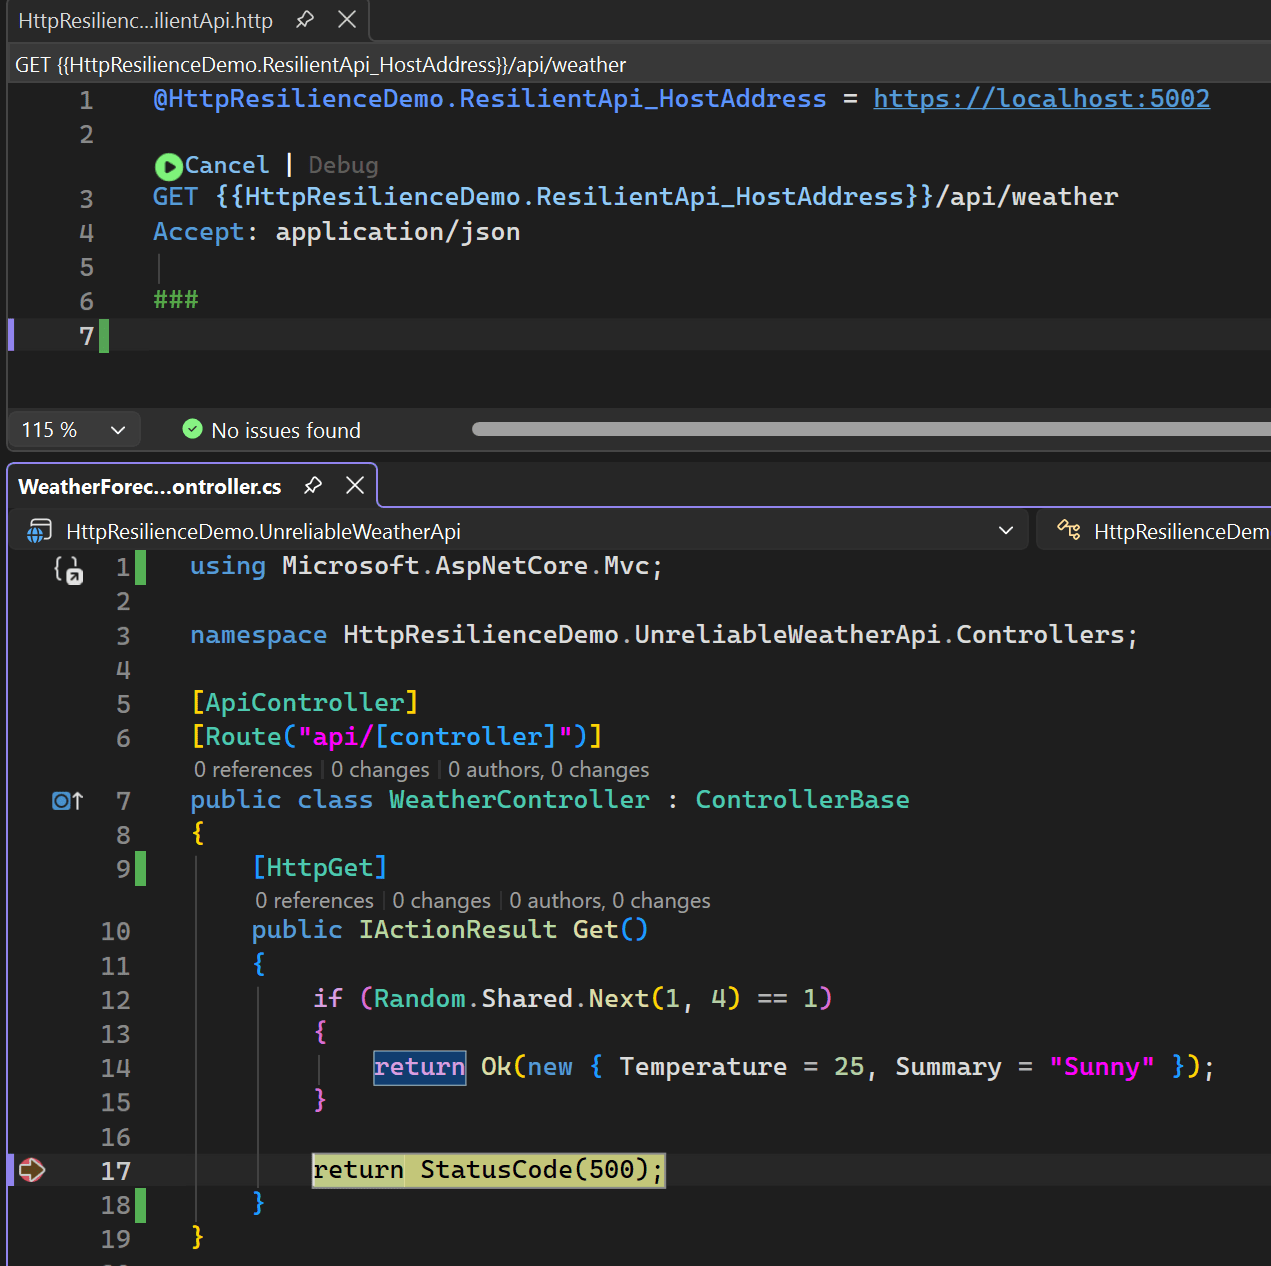Pin the HttpResilientApi.http tab
This screenshot has height=1266, width=1271.
pos(305,20)
